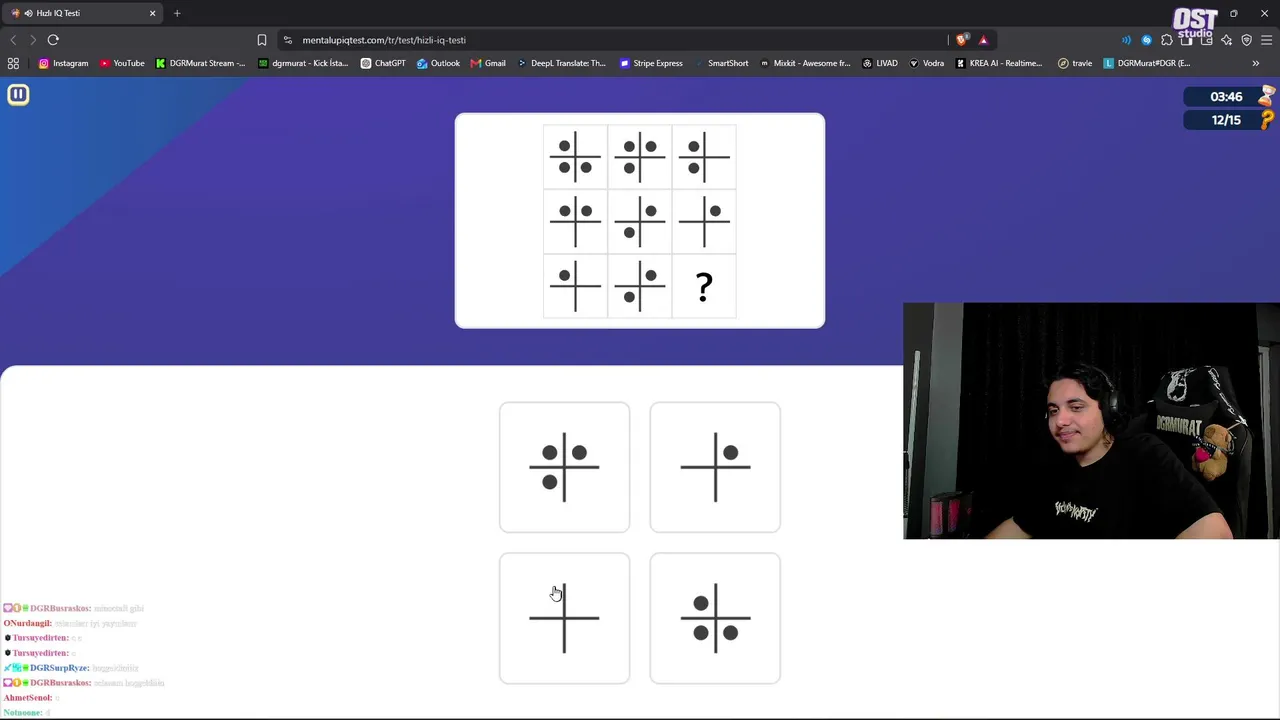
Task: Click the question mark progress icon
Action: pyautogui.click(x=1268, y=120)
